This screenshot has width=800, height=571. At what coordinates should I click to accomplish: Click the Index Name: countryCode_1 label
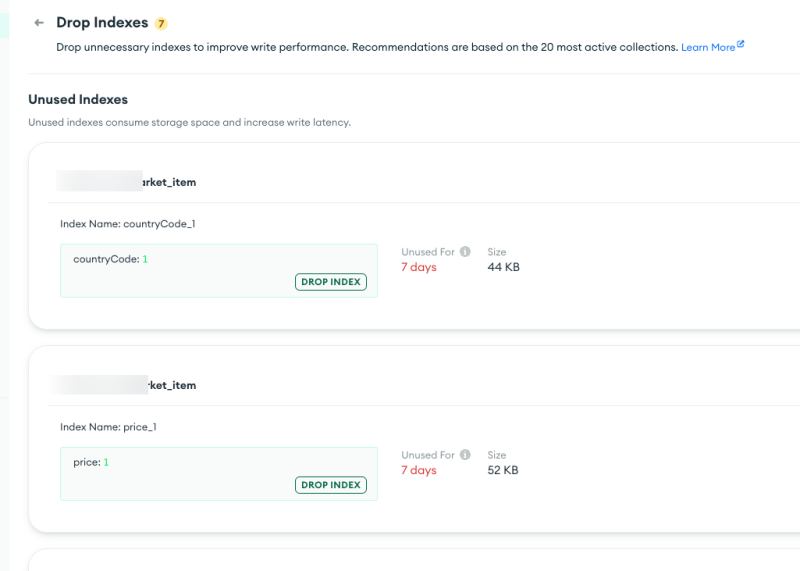(127, 224)
